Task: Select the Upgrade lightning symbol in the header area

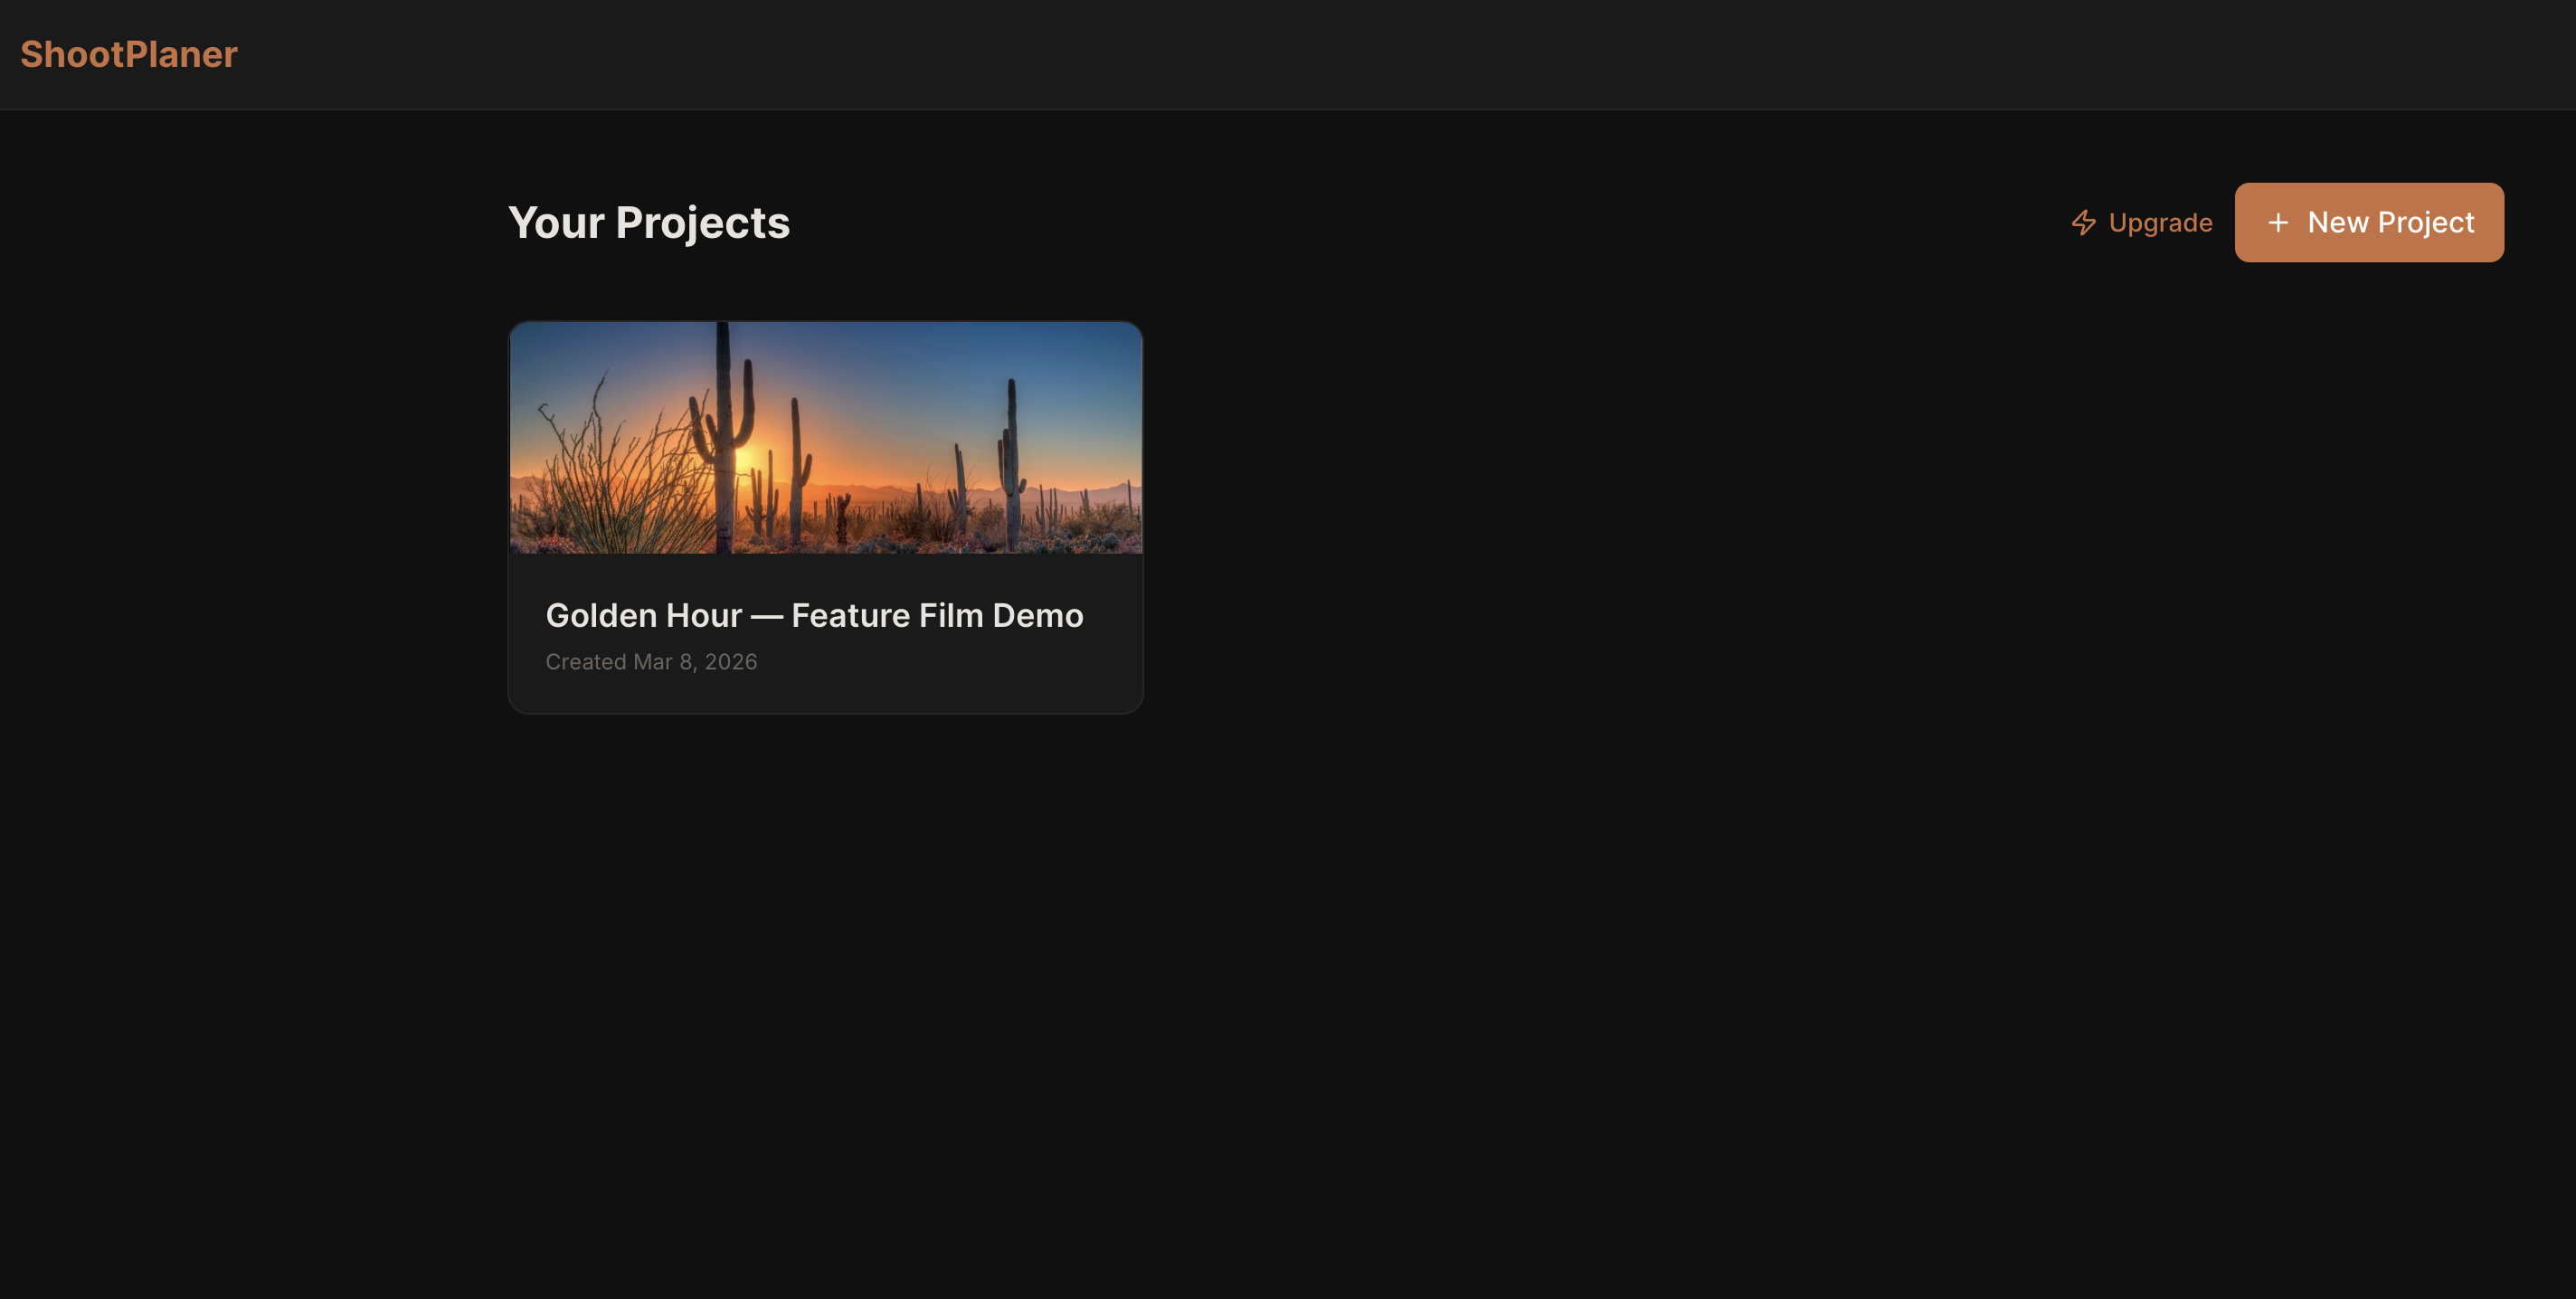Action: [x=2084, y=222]
